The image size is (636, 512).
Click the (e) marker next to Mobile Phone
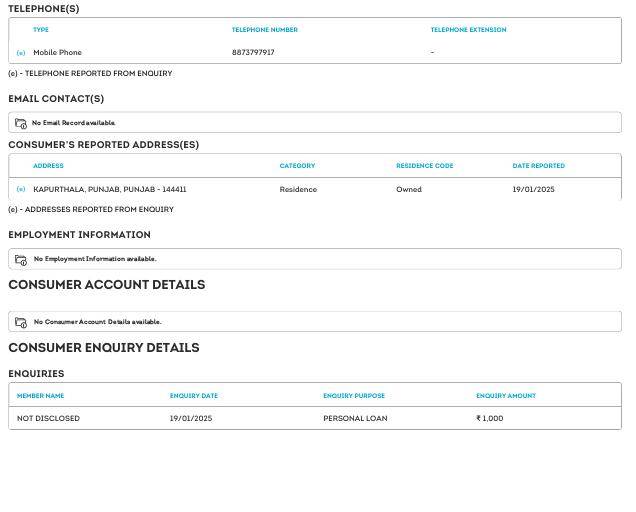21,52
